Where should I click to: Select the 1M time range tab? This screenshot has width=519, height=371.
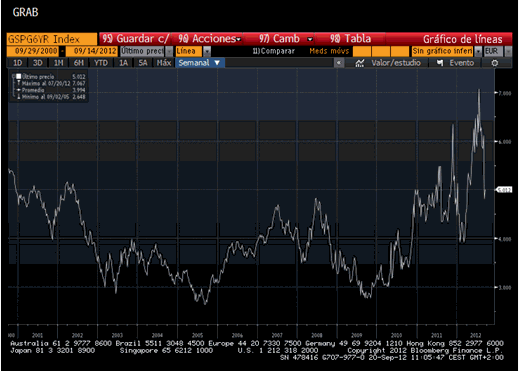[59, 63]
